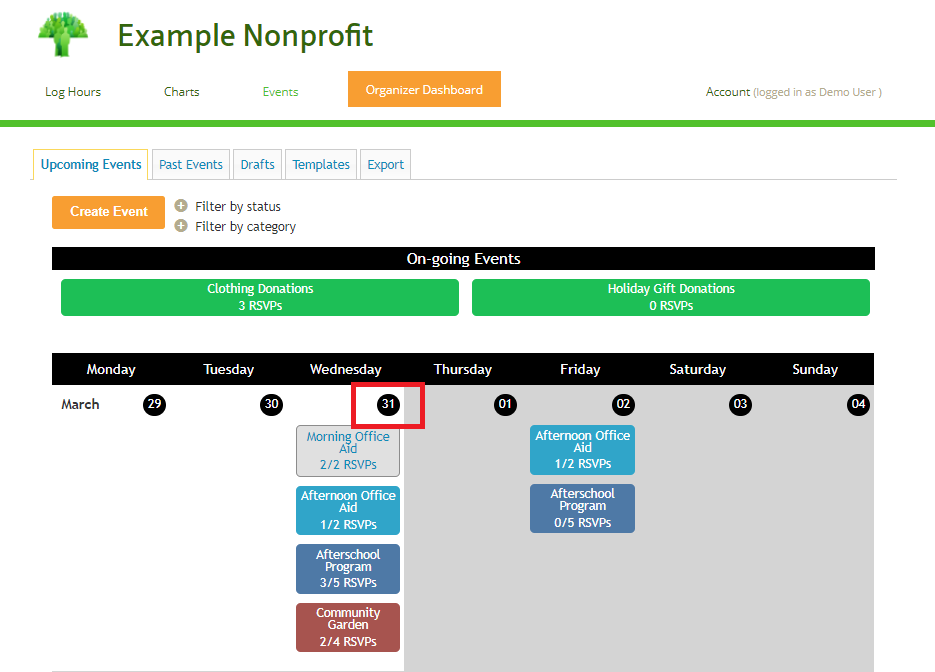Go to the Events menu item
The width and height of the screenshot is (935, 672).
click(280, 92)
